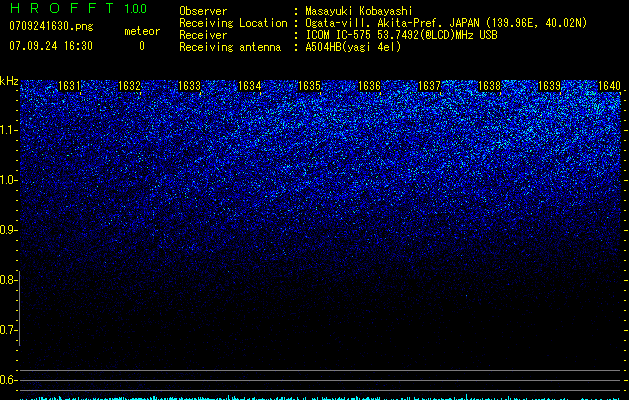Click the A504HB(yagi 4el) antenna text
This screenshot has width=629, height=400.
[353, 47]
